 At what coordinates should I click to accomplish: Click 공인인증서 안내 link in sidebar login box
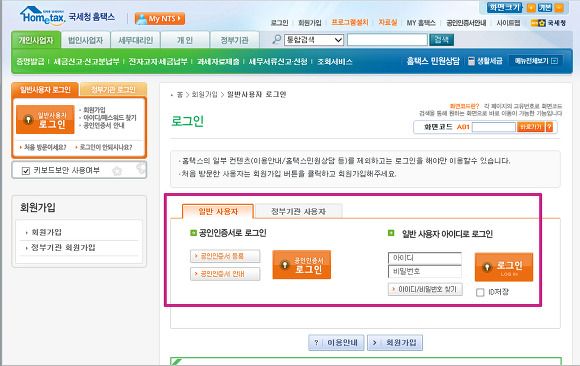104,125
